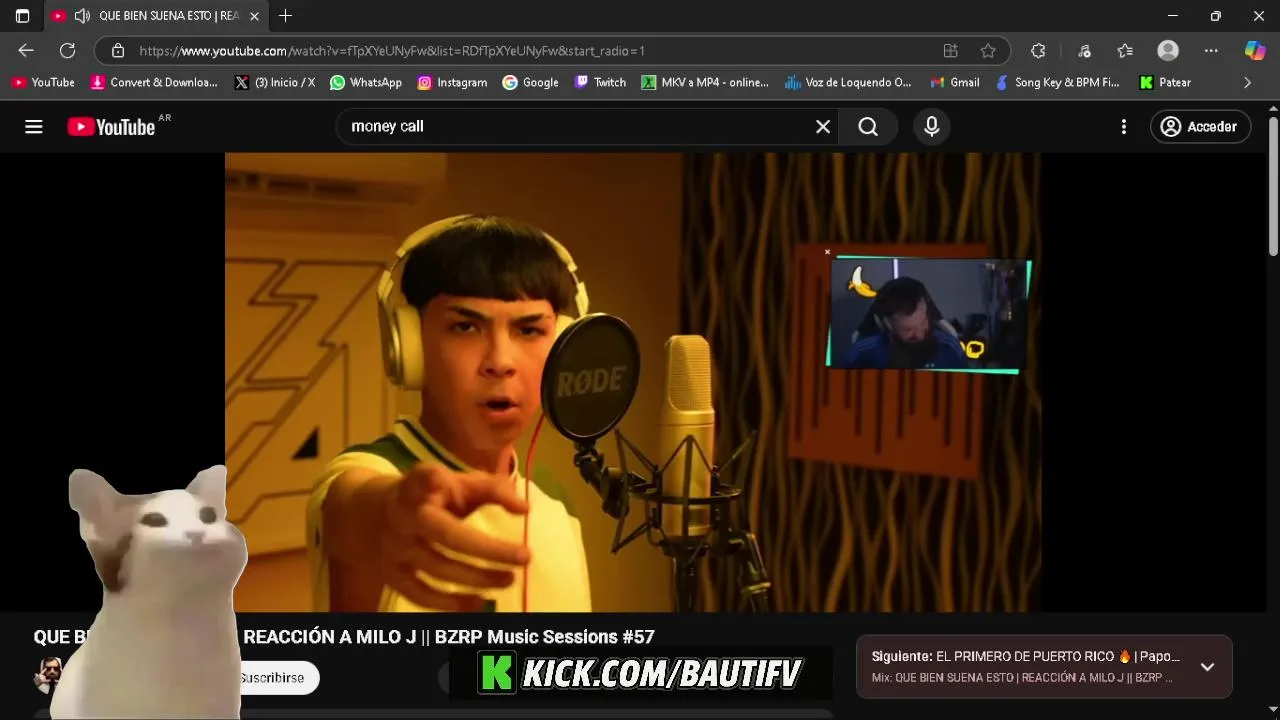Show more bookmarks chevron

point(1247,83)
